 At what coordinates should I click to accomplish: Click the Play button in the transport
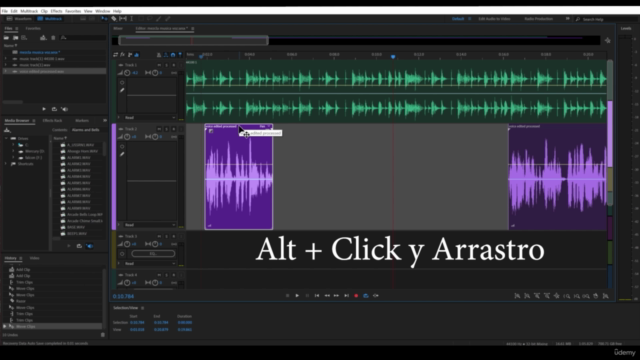(x=297, y=296)
